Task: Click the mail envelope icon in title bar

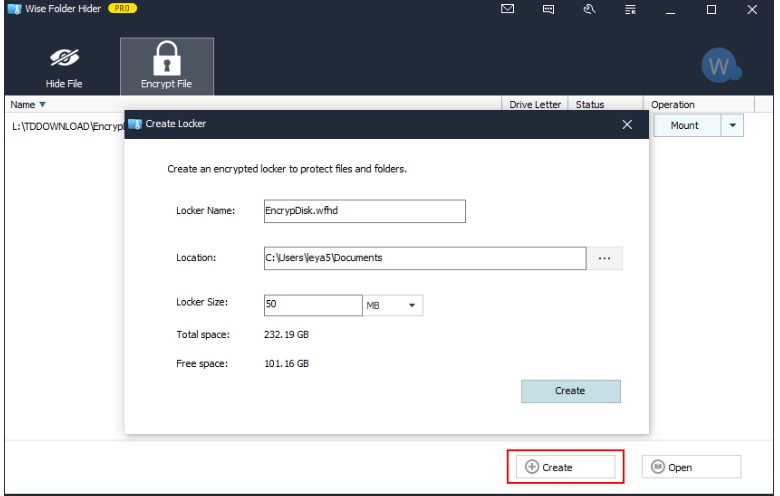Action: click(x=507, y=9)
